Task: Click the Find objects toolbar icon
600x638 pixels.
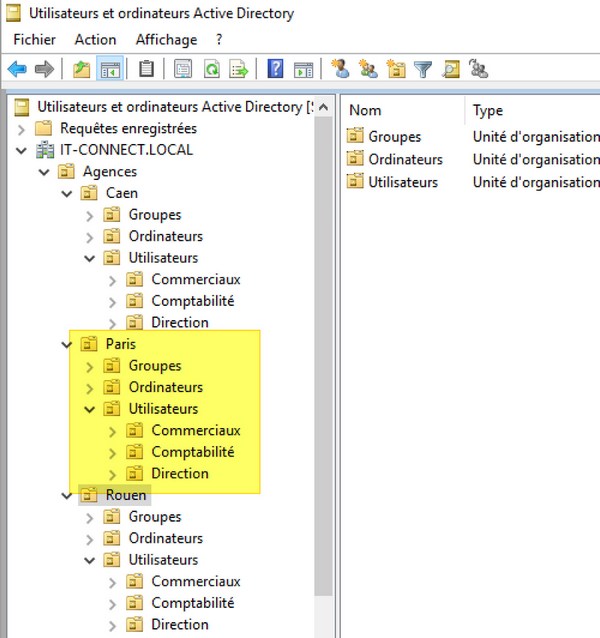Action: pyautogui.click(x=451, y=69)
